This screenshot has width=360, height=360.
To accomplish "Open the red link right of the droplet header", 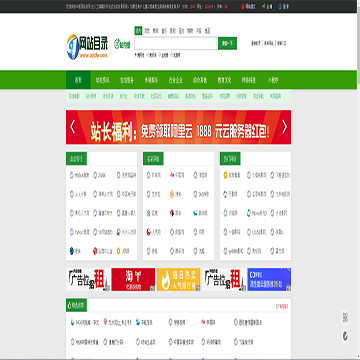I will coord(282,306).
